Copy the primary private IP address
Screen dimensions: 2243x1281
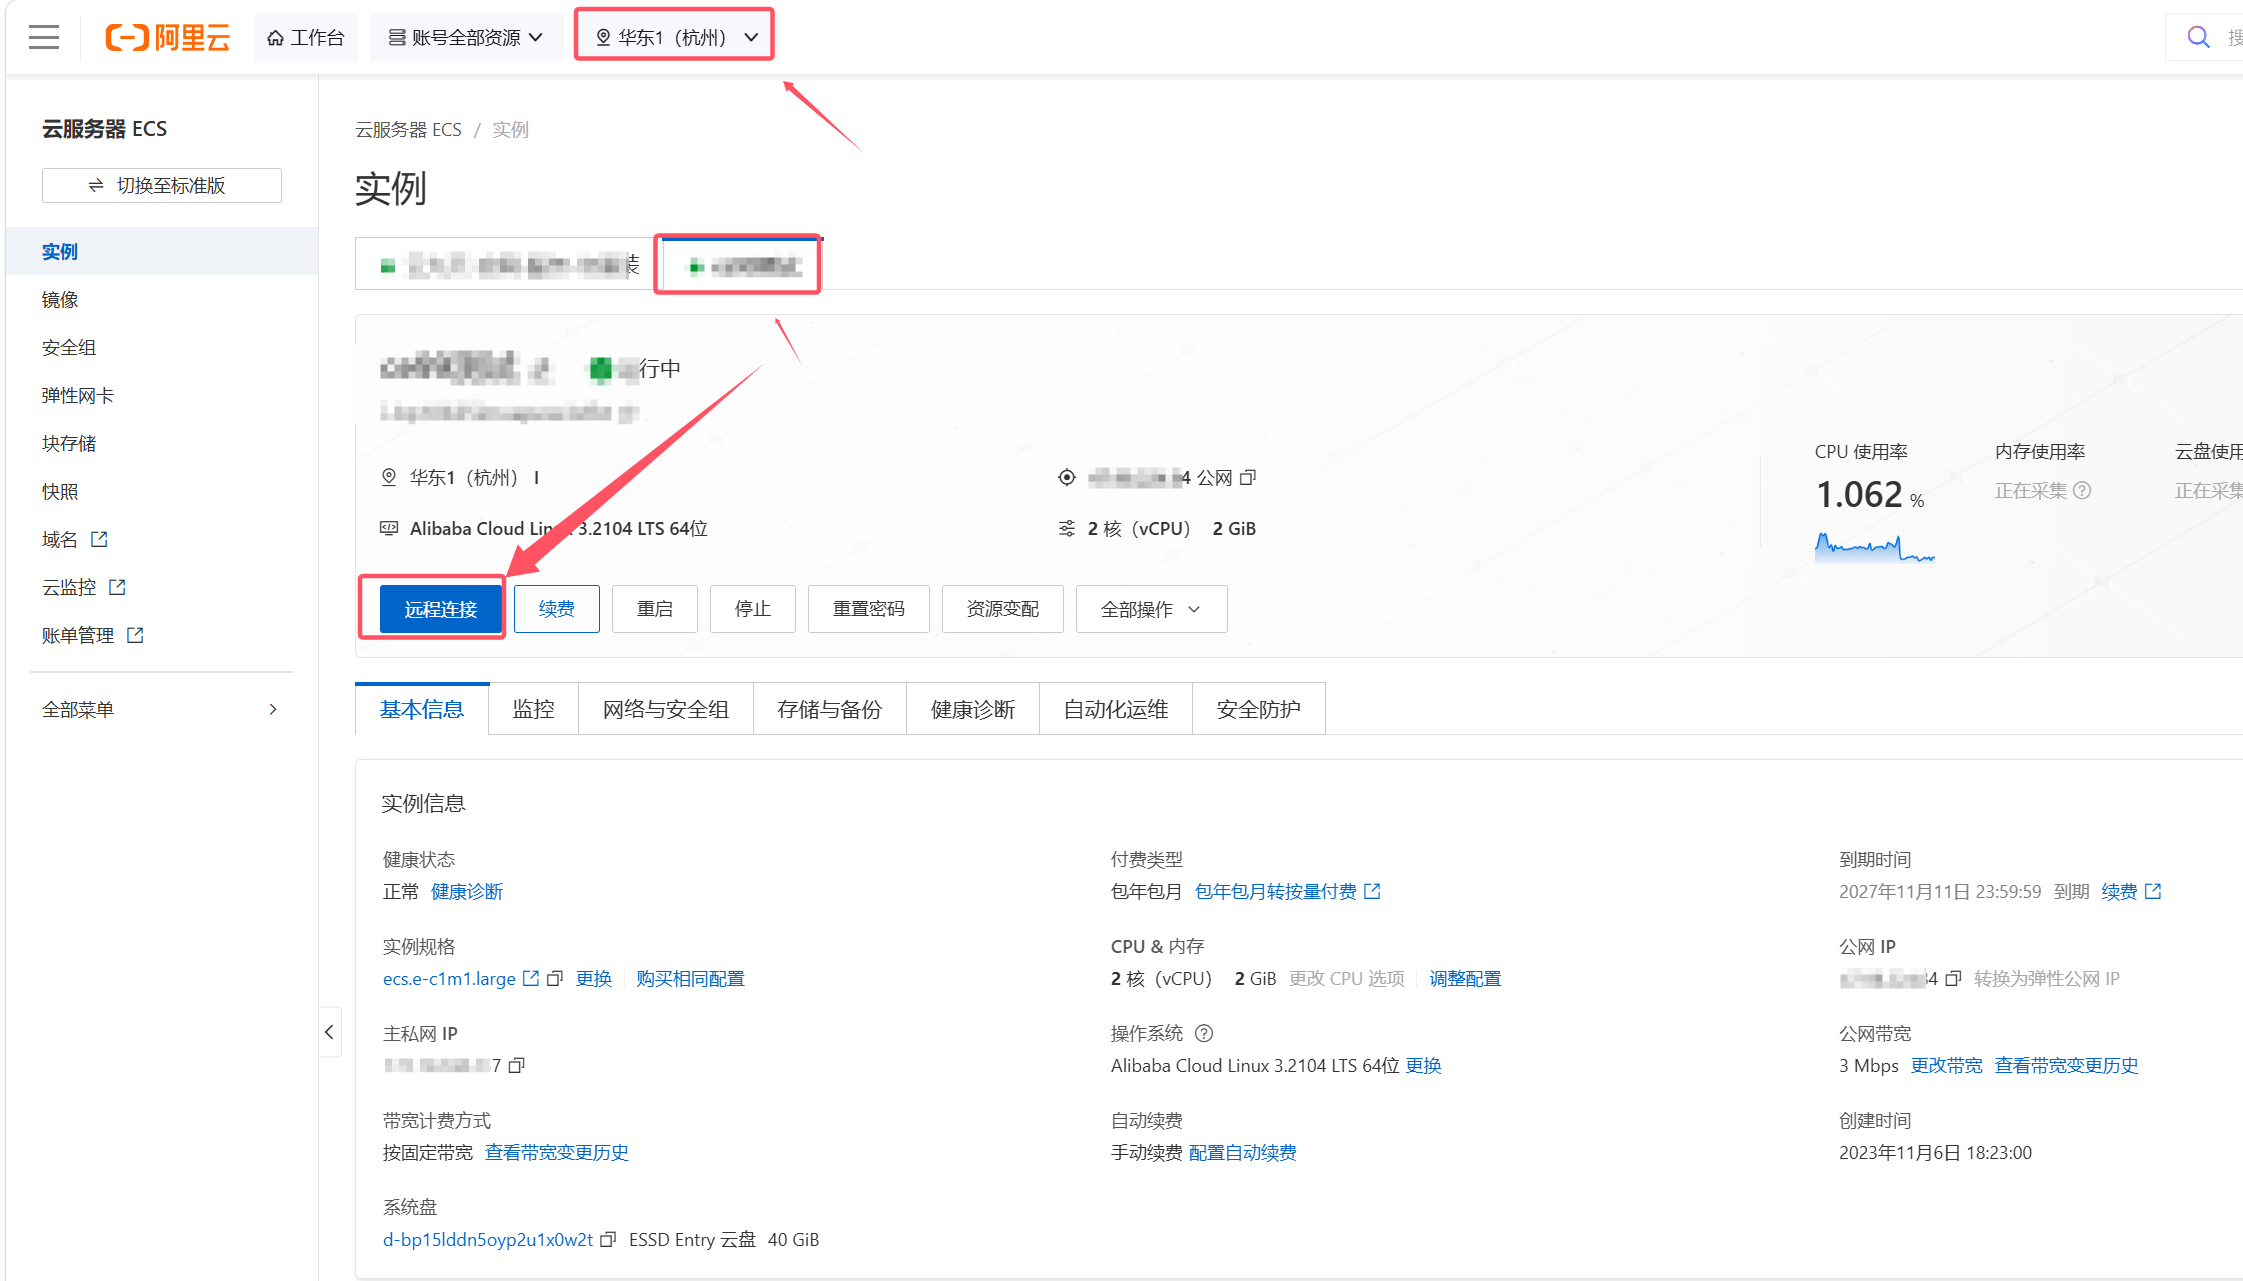point(517,1066)
